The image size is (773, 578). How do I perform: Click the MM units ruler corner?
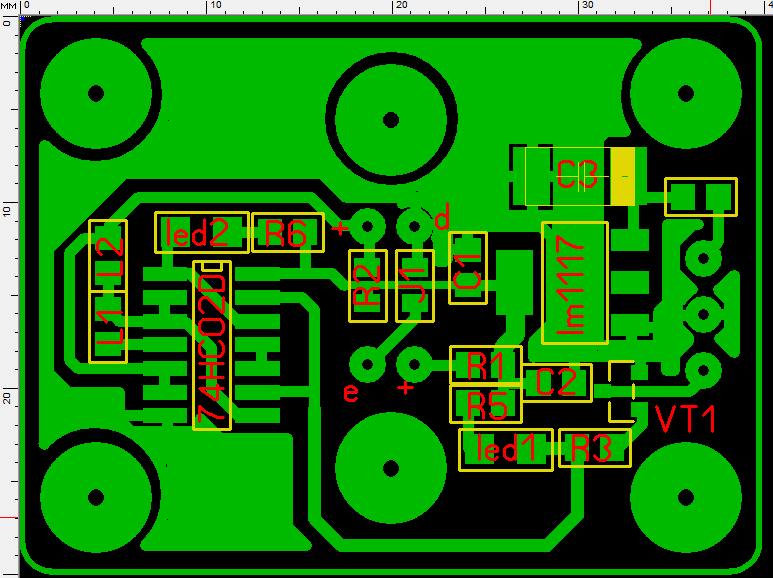[x=9, y=7]
